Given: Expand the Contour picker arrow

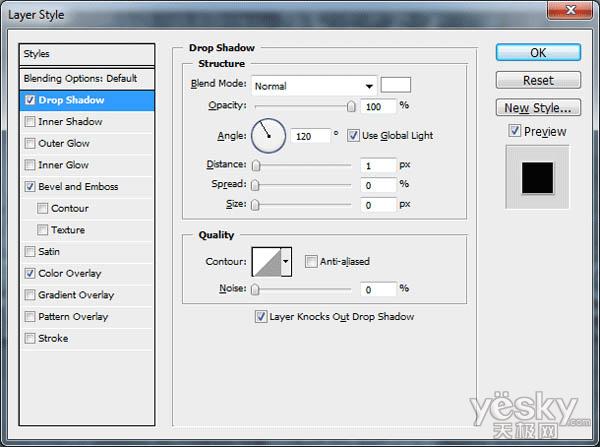Looking at the screenshot, I should click(x=287, y=262).
